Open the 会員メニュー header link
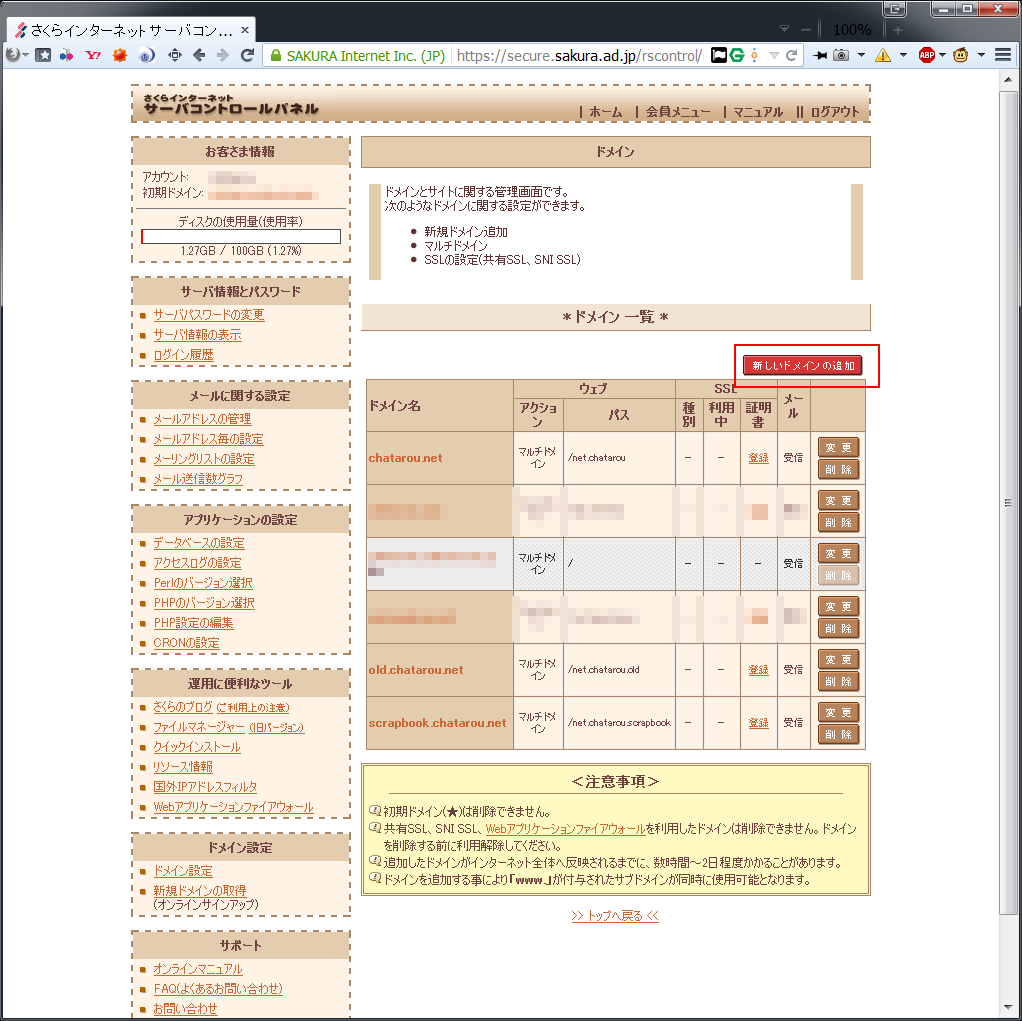The width and height of the screenshot is (1022, 1021). (x=678, y=112)
